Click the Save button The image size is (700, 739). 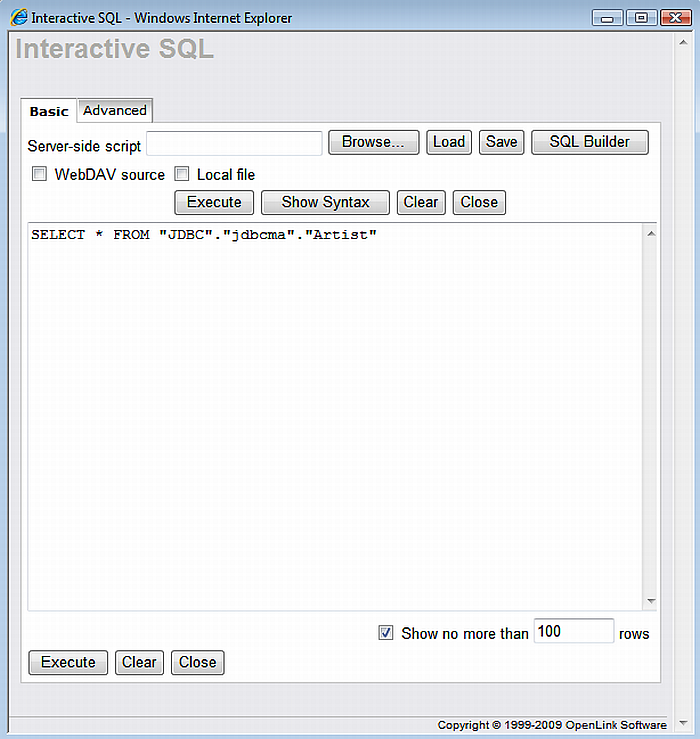tap(501, 142)
